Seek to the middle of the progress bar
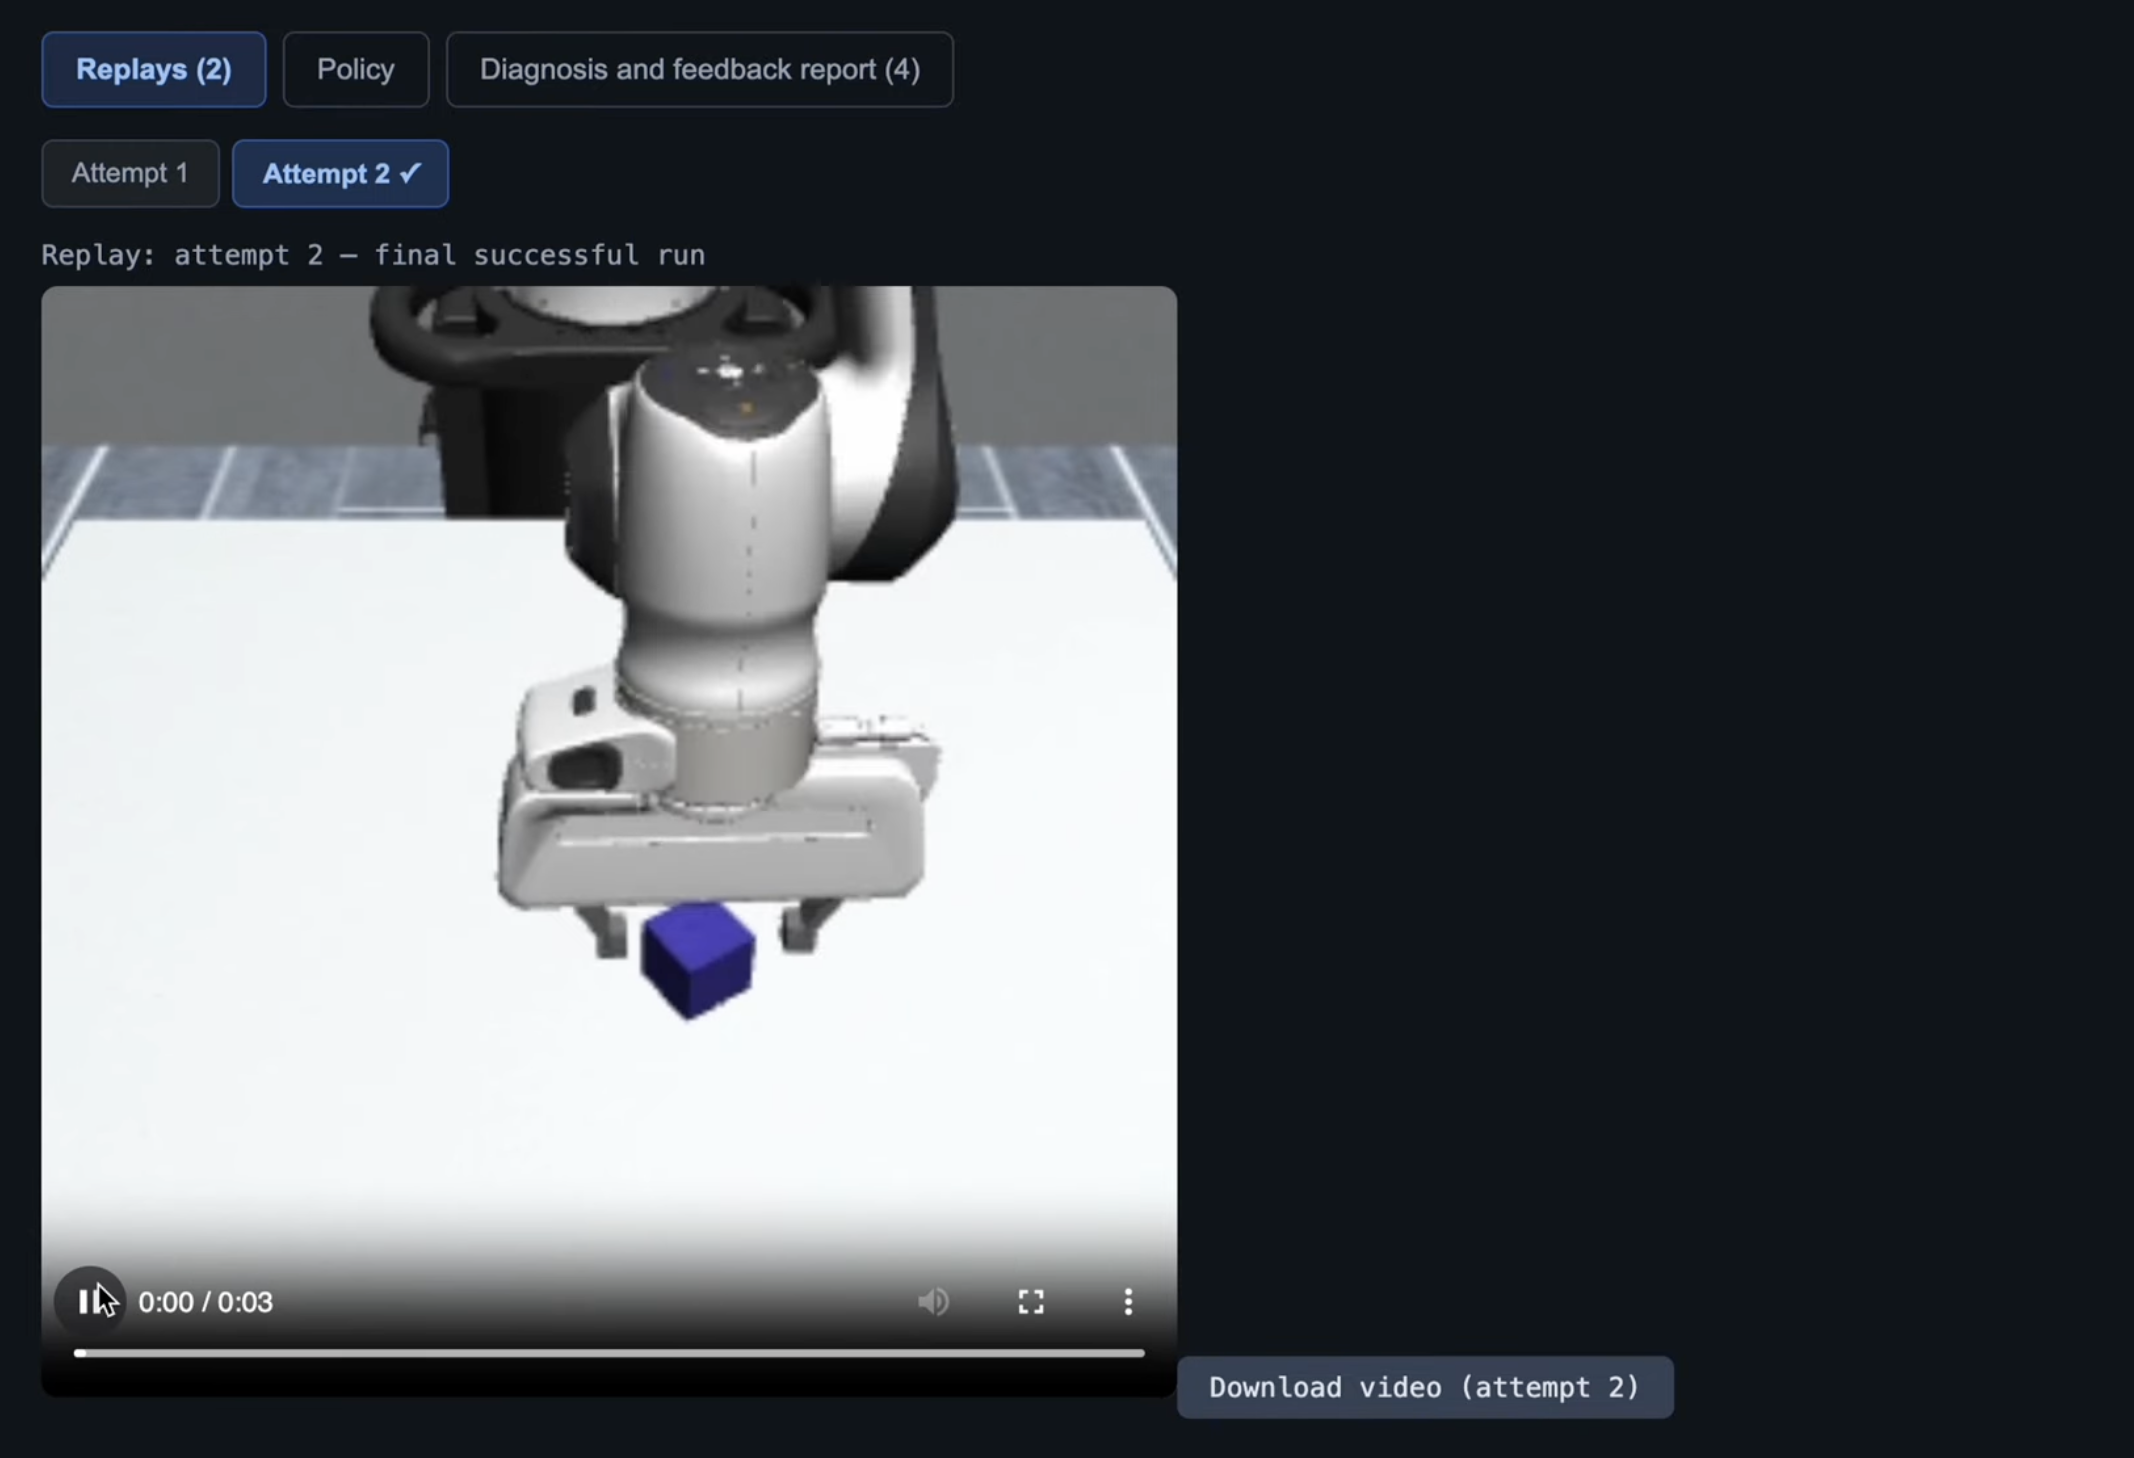The width and height of the screenshot is (2134, 1458). click(609, 1353)
